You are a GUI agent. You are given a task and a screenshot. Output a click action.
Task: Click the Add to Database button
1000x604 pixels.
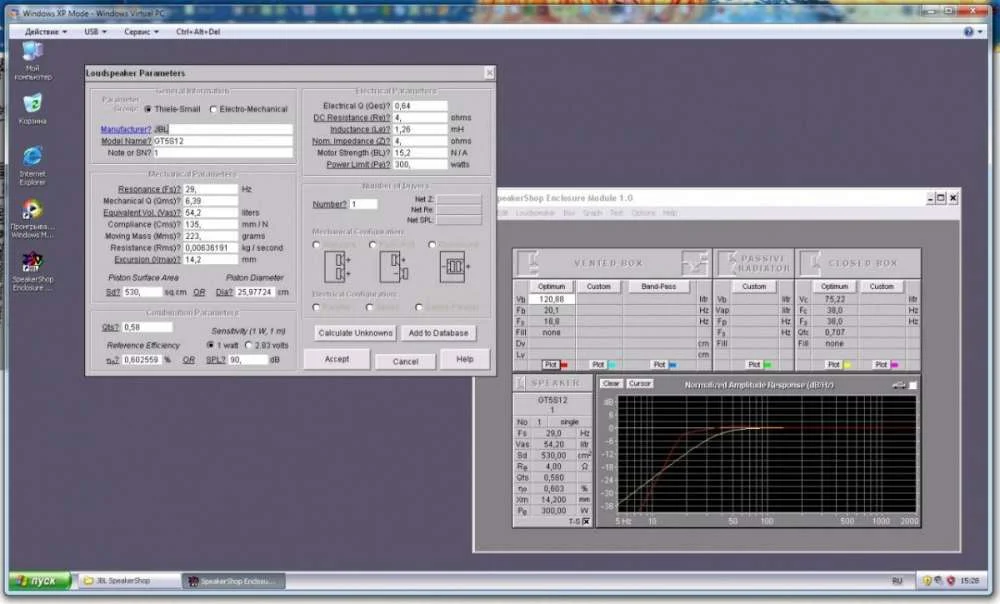437,332
